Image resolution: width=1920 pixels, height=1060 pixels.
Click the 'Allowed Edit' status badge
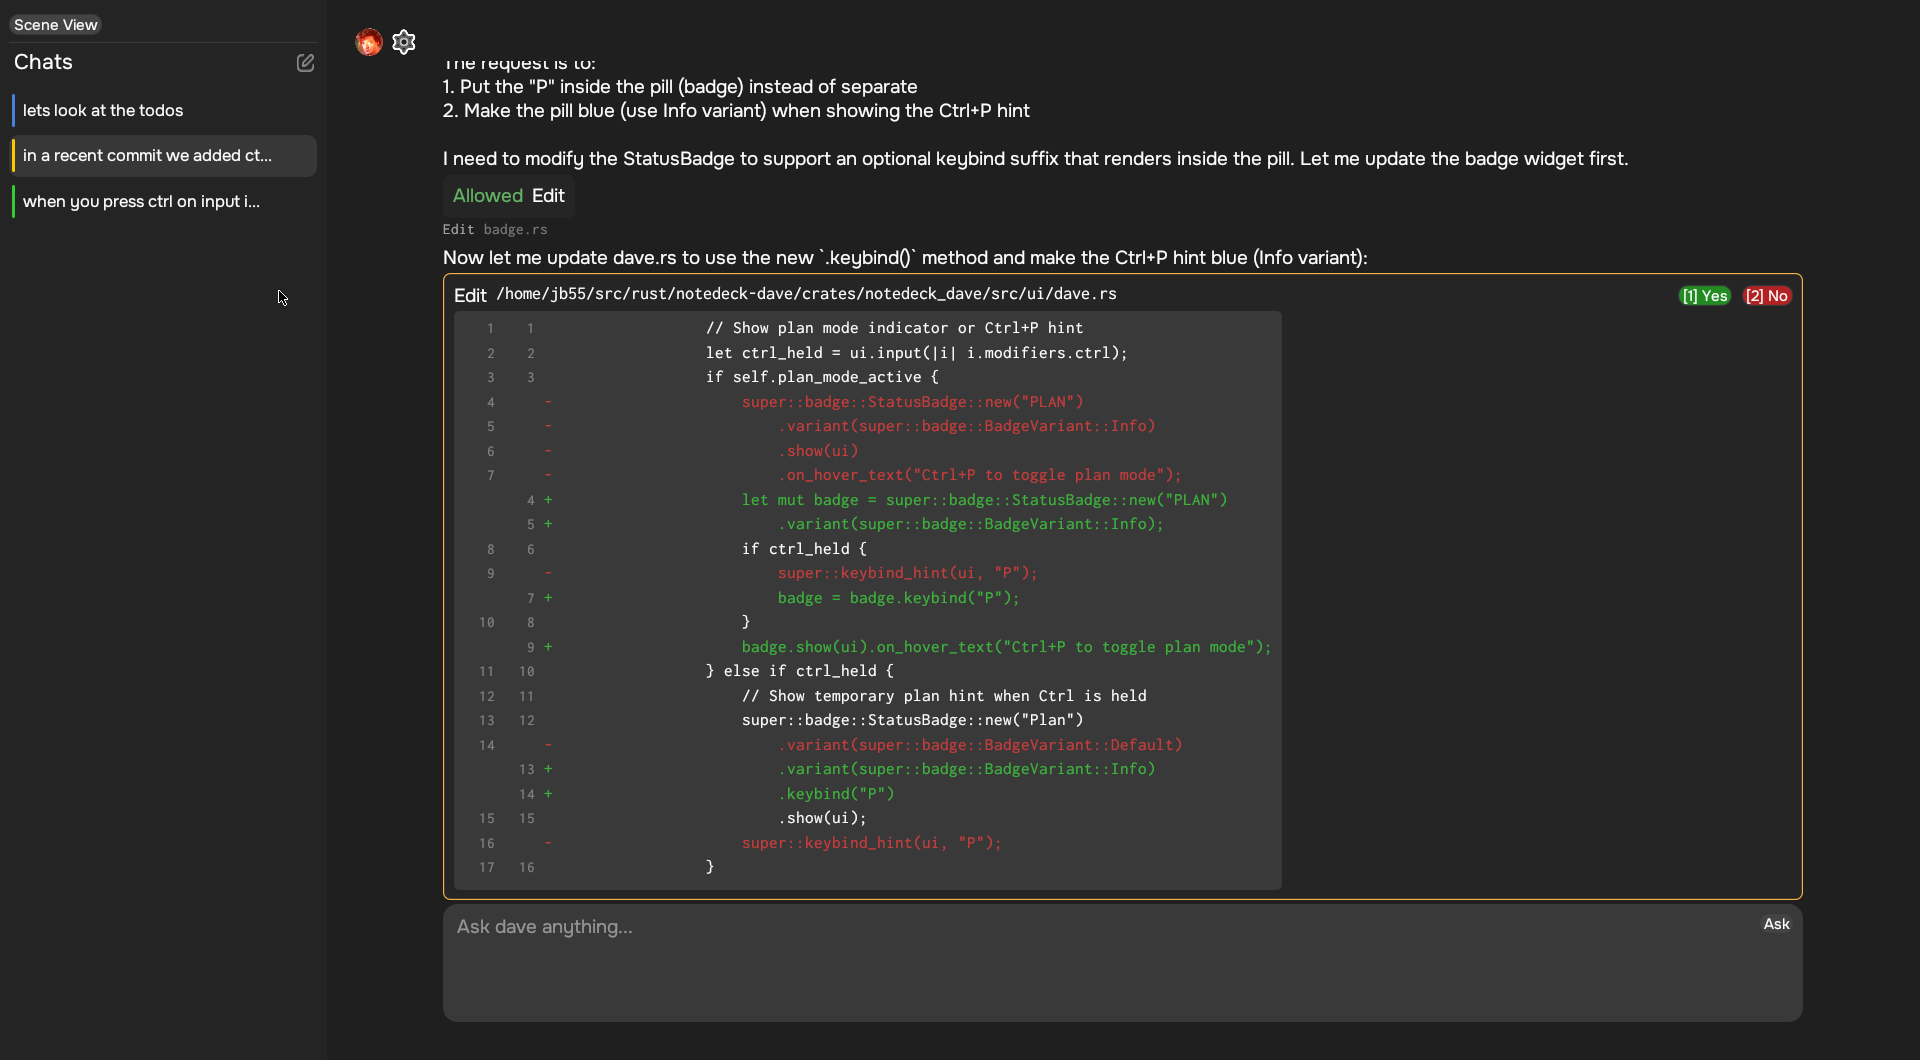(508, 196)
